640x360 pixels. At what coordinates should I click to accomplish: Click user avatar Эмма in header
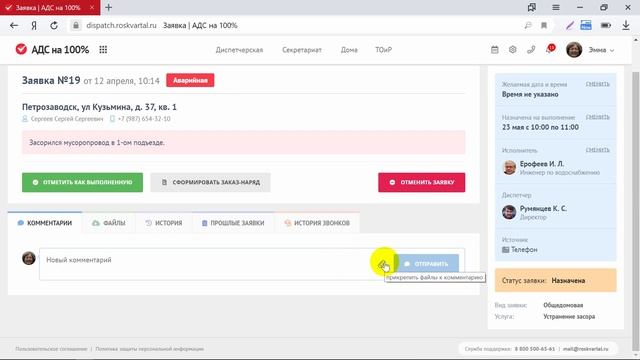574,50
